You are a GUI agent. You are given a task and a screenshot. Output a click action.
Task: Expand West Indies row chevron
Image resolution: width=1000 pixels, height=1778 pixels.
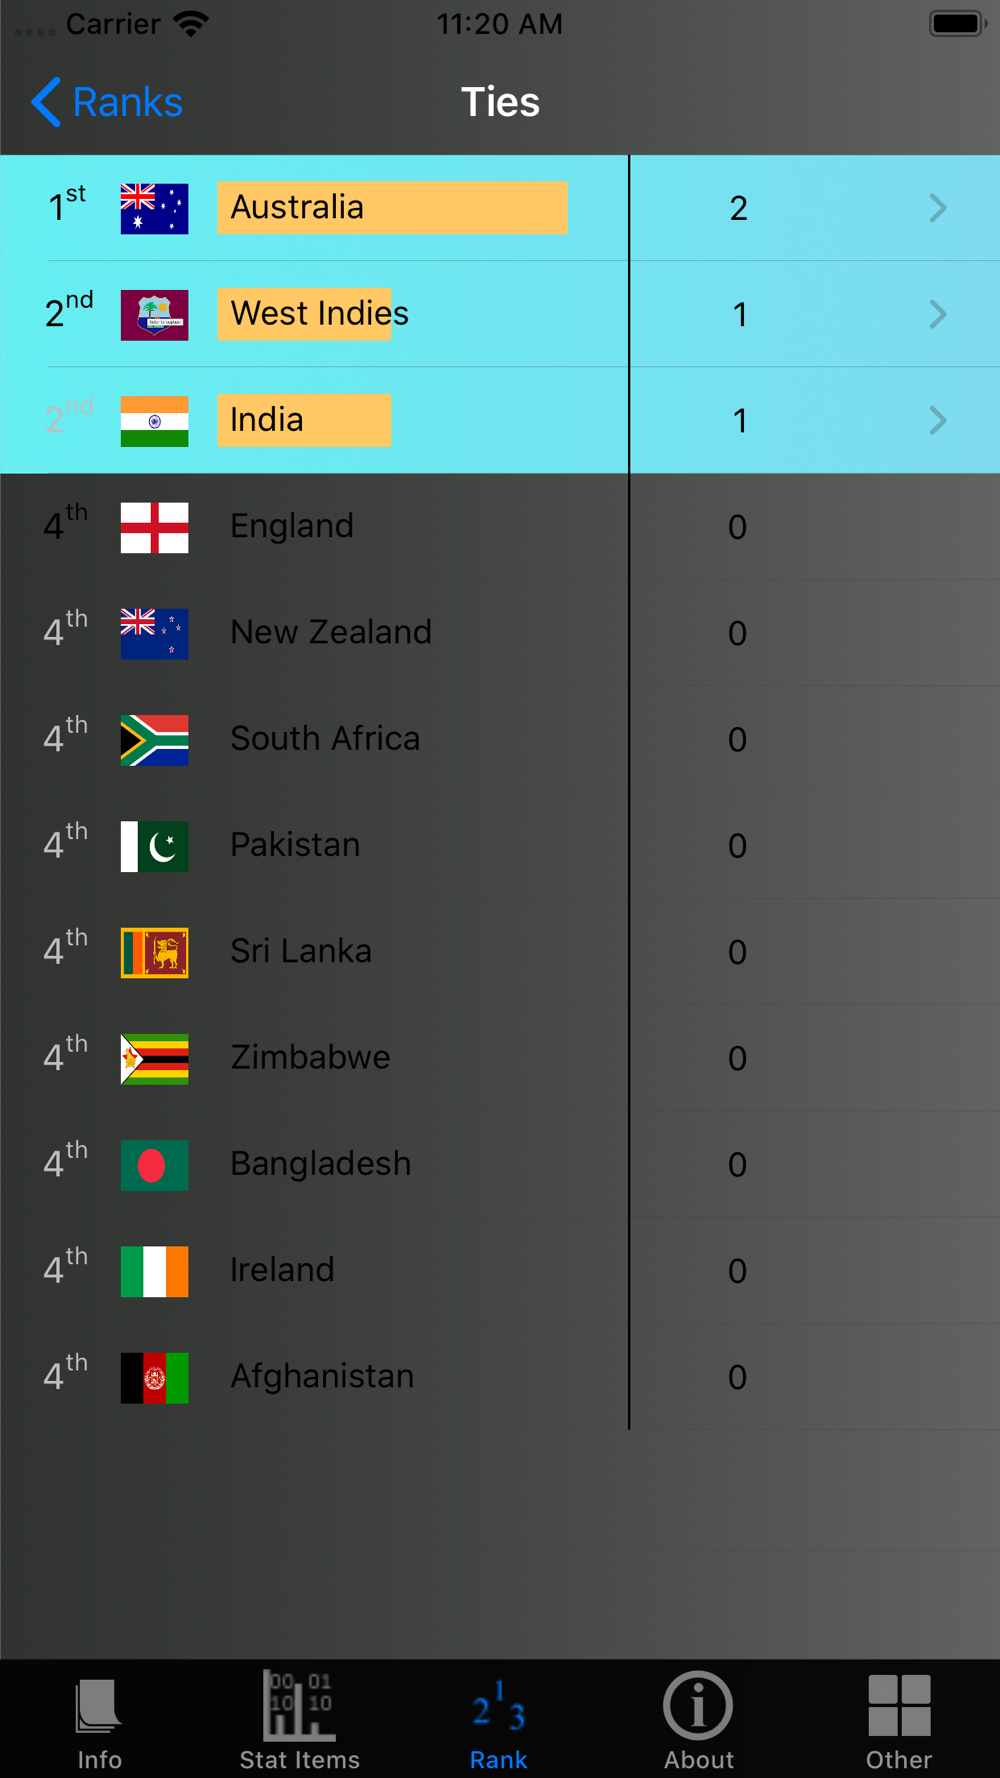point(937,314)
